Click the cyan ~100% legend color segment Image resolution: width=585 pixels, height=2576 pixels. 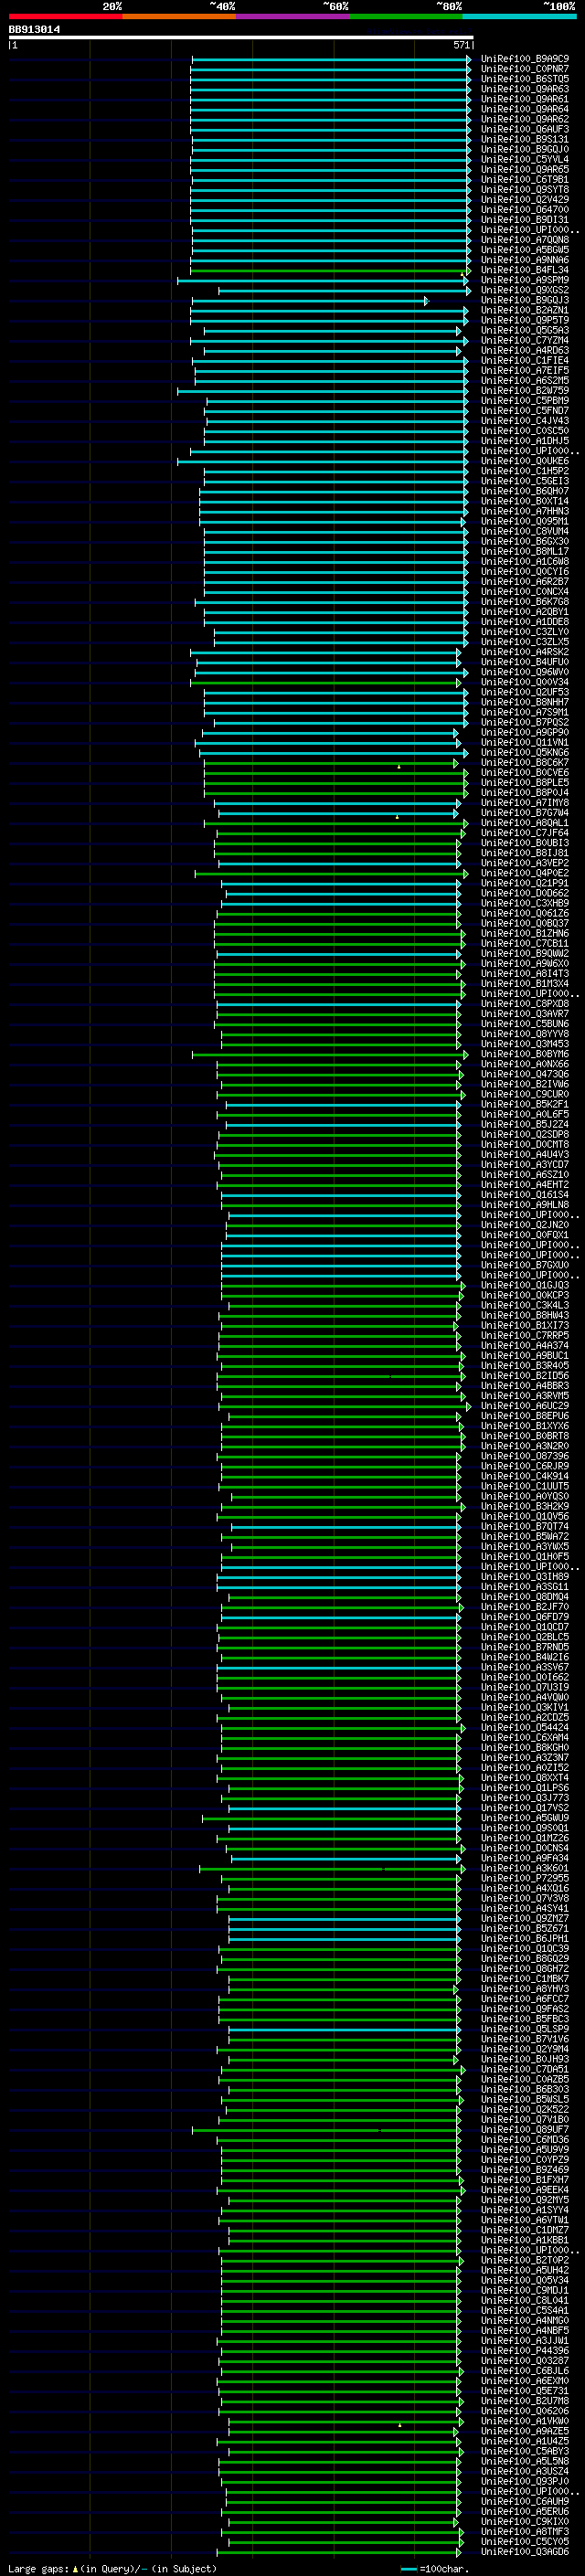click(x=519, y=16)
